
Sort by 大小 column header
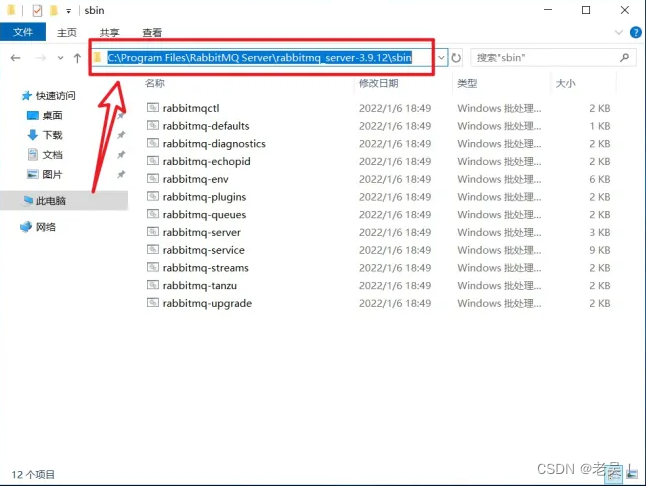(x=565, y=83)
